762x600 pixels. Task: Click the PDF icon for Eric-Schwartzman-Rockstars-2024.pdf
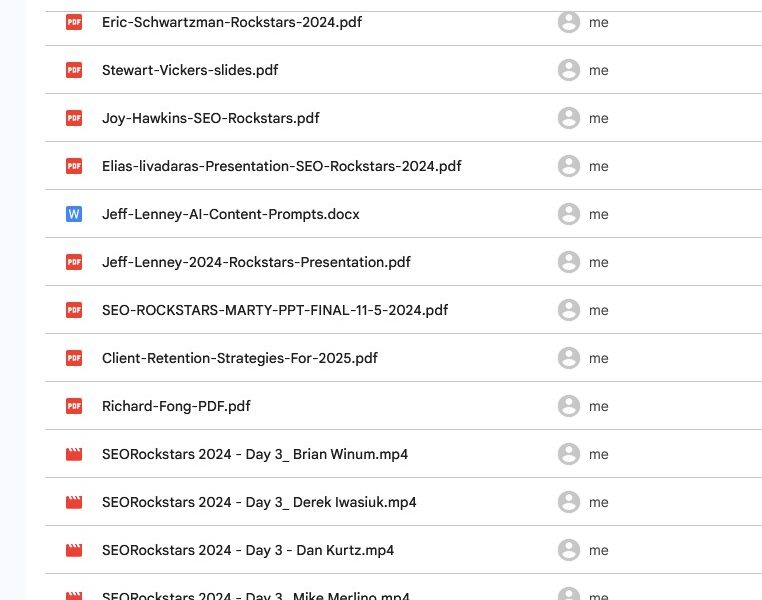point(74,22)
